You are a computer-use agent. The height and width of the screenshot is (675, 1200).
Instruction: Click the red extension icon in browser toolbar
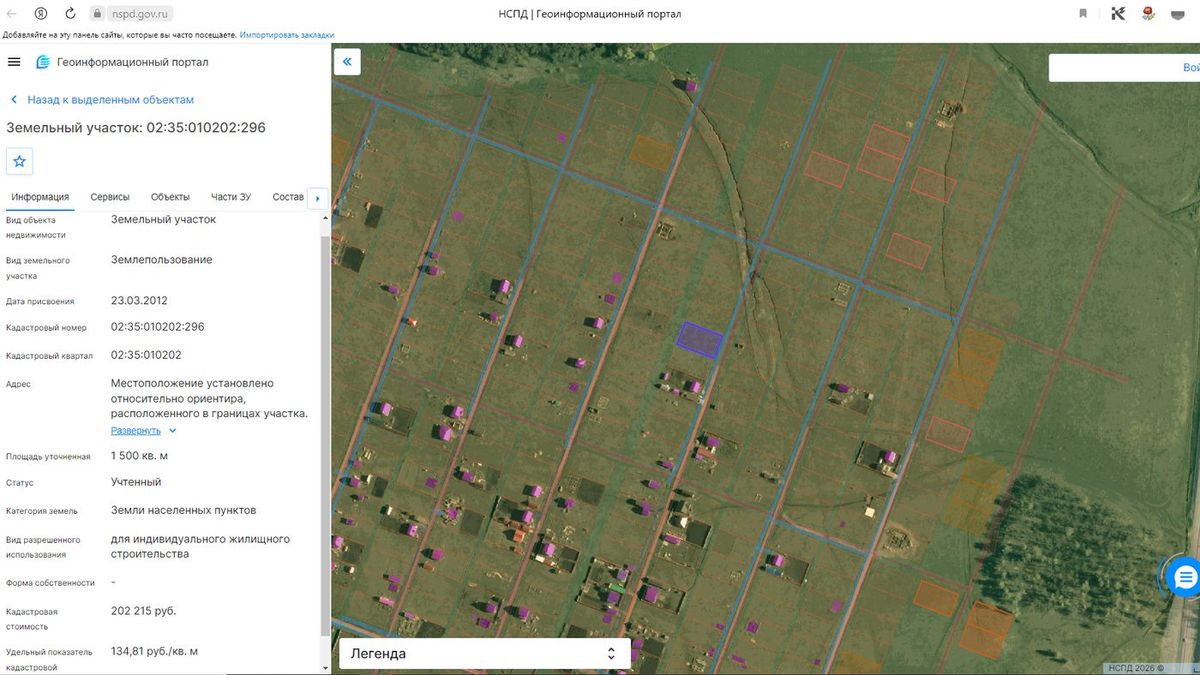click(x=1150, y=14)
